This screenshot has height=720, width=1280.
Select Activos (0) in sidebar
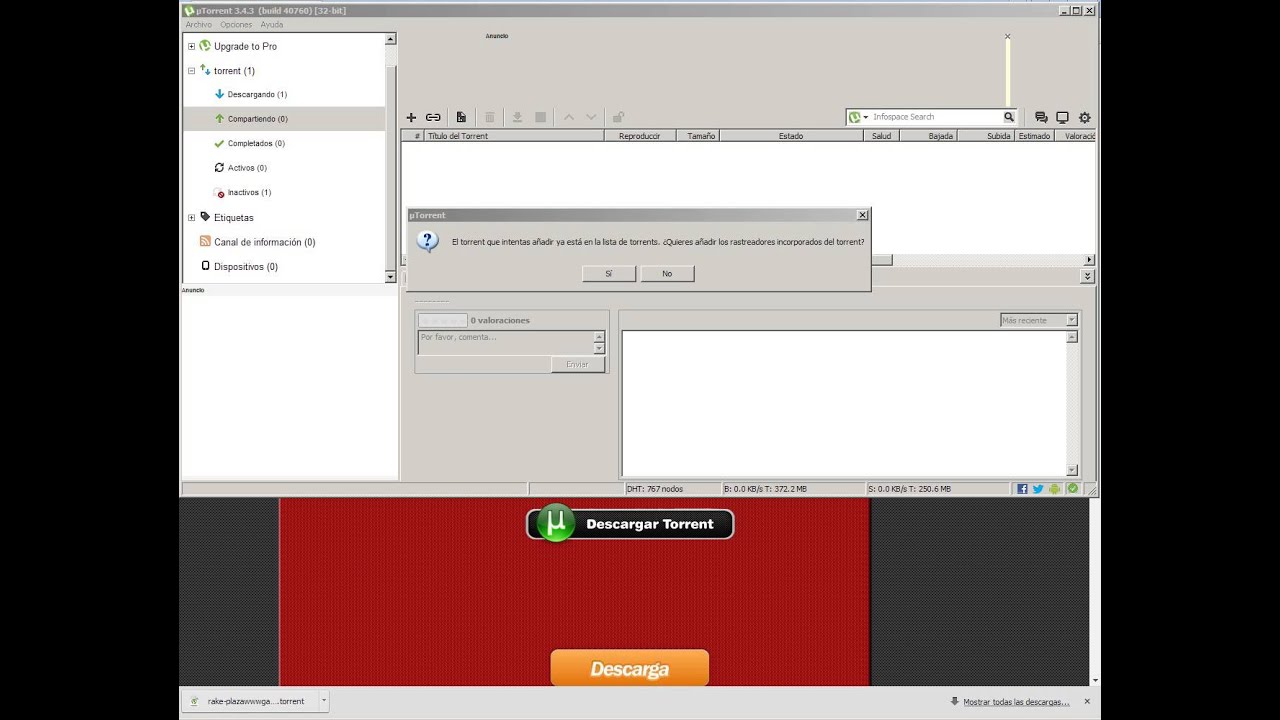pos(247,168)
